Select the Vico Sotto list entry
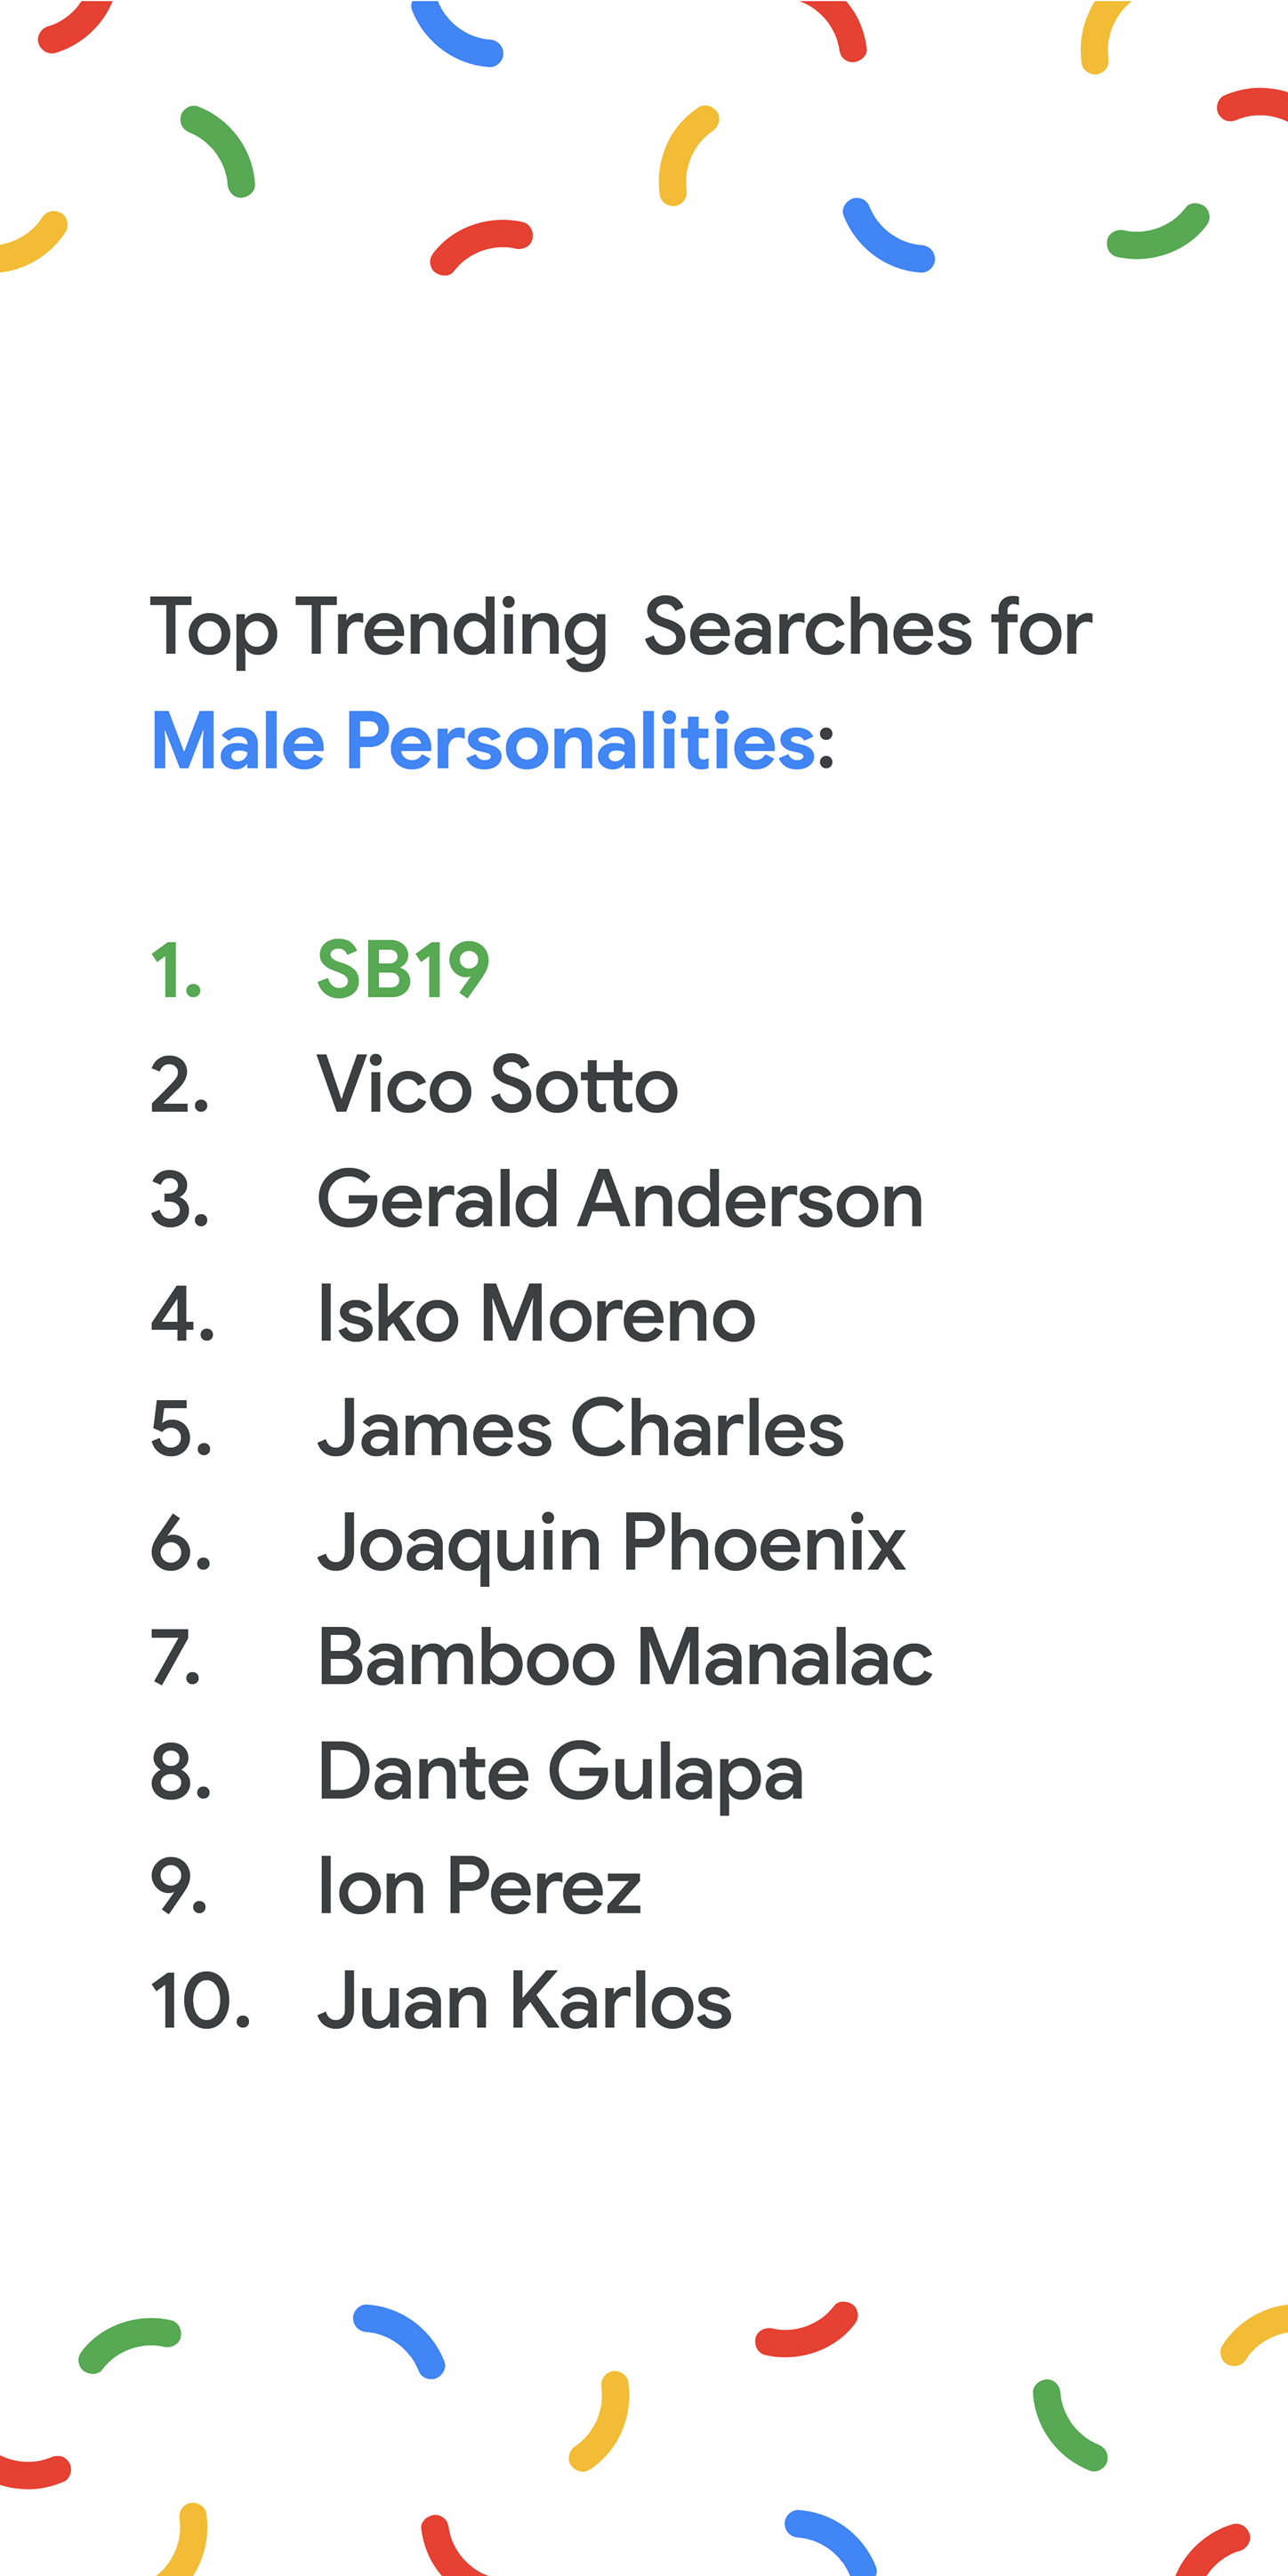1288x2576 pixels. coord(498,1084)
